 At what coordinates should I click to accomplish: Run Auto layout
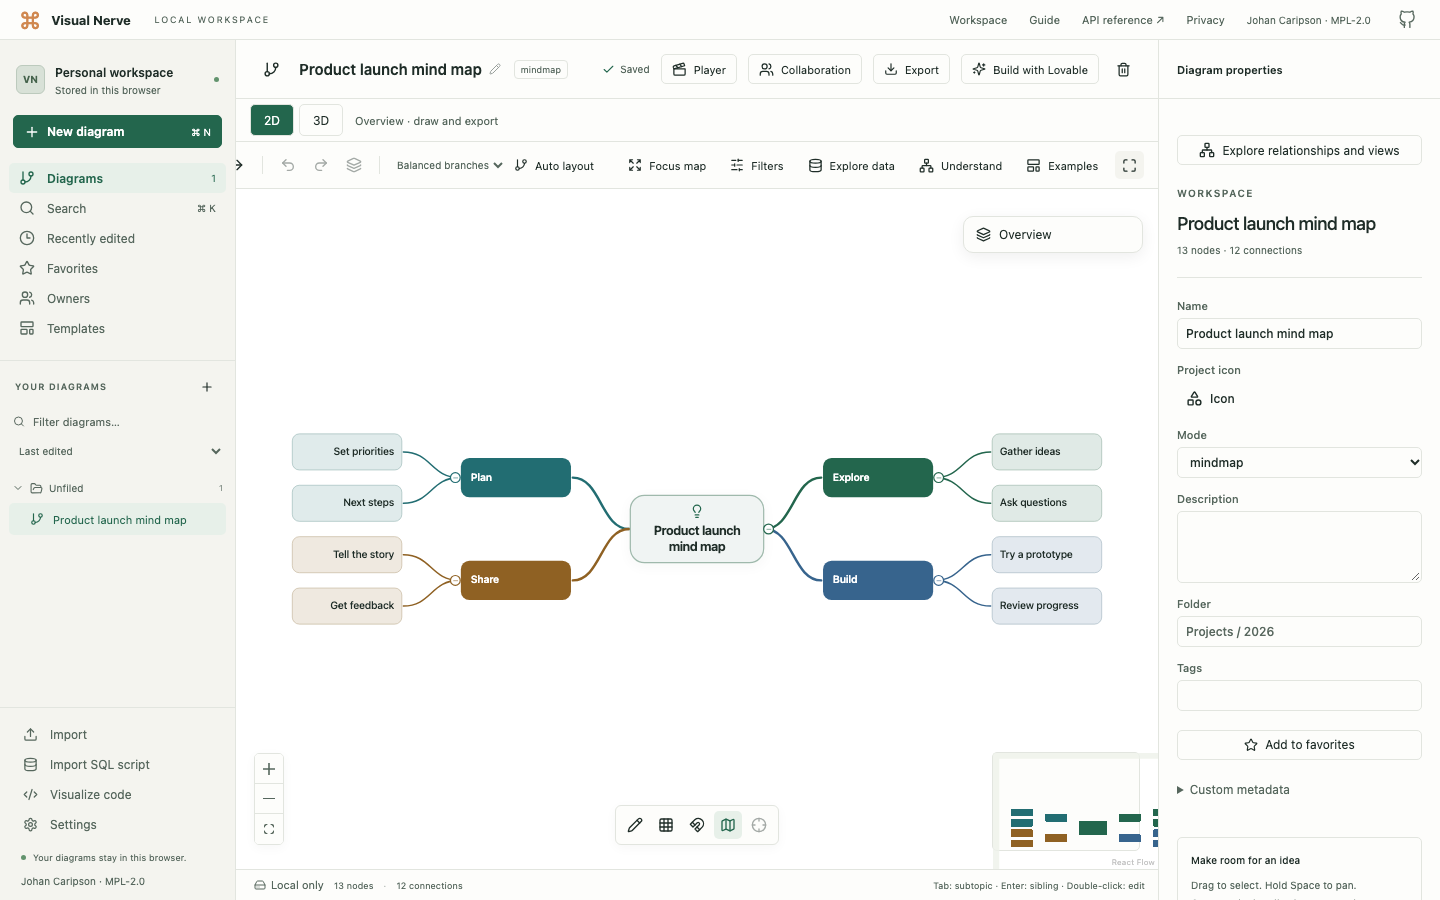pos(555,166)
